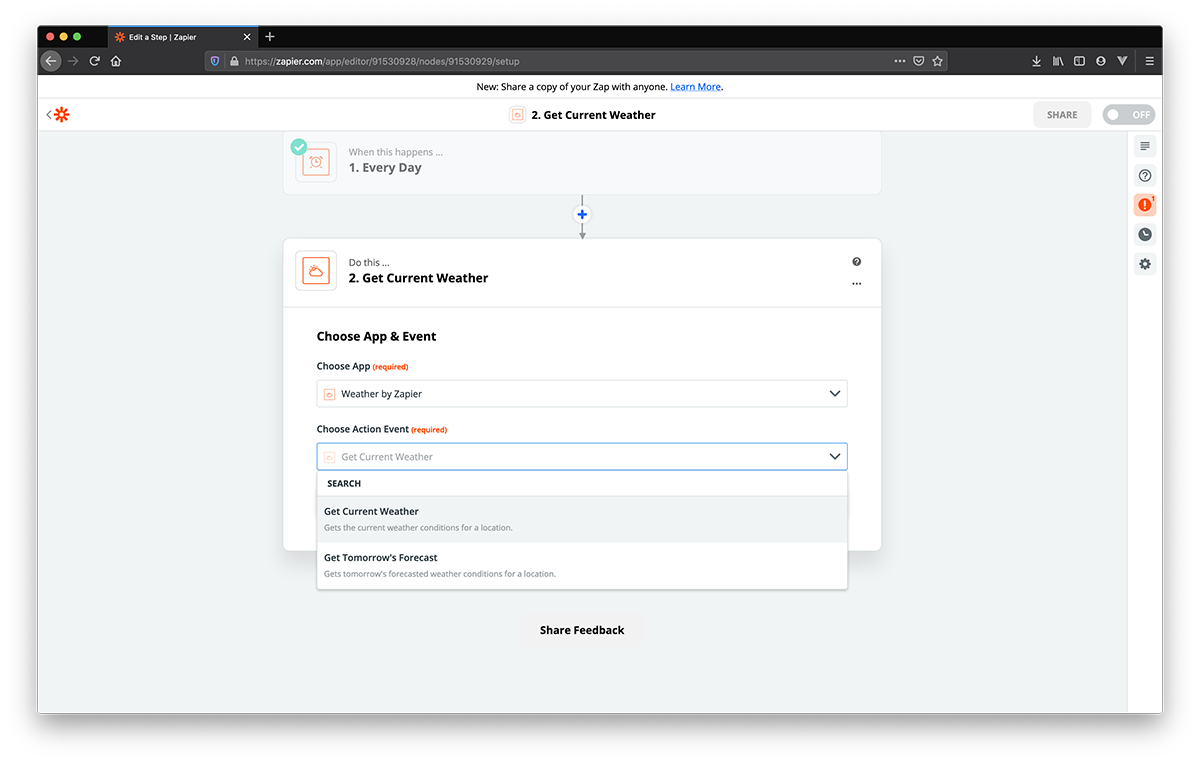Bookmark this page with star icon
1200x763 pixels.
point(937,61)
